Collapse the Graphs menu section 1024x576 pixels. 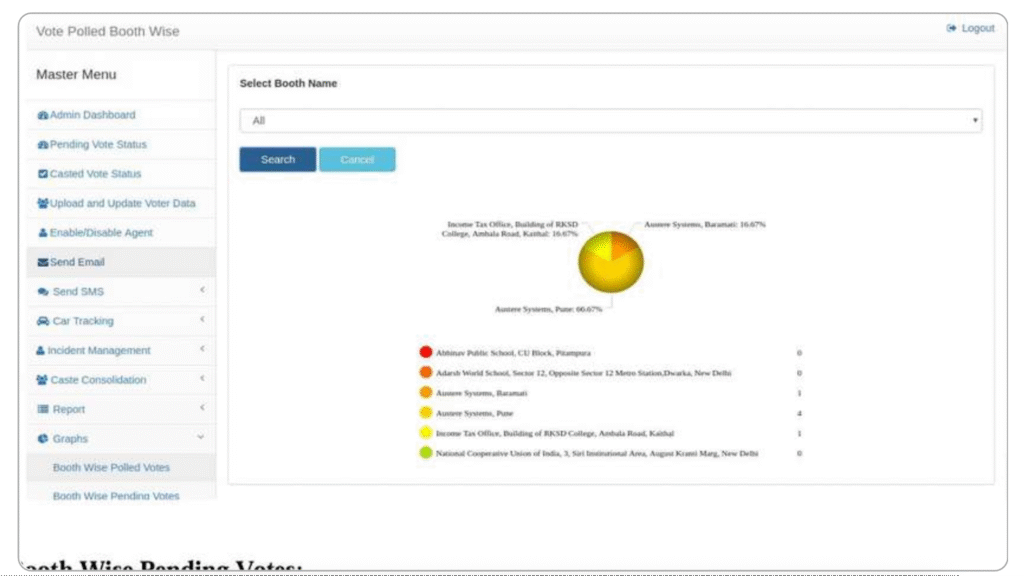[x=201, y=438]
